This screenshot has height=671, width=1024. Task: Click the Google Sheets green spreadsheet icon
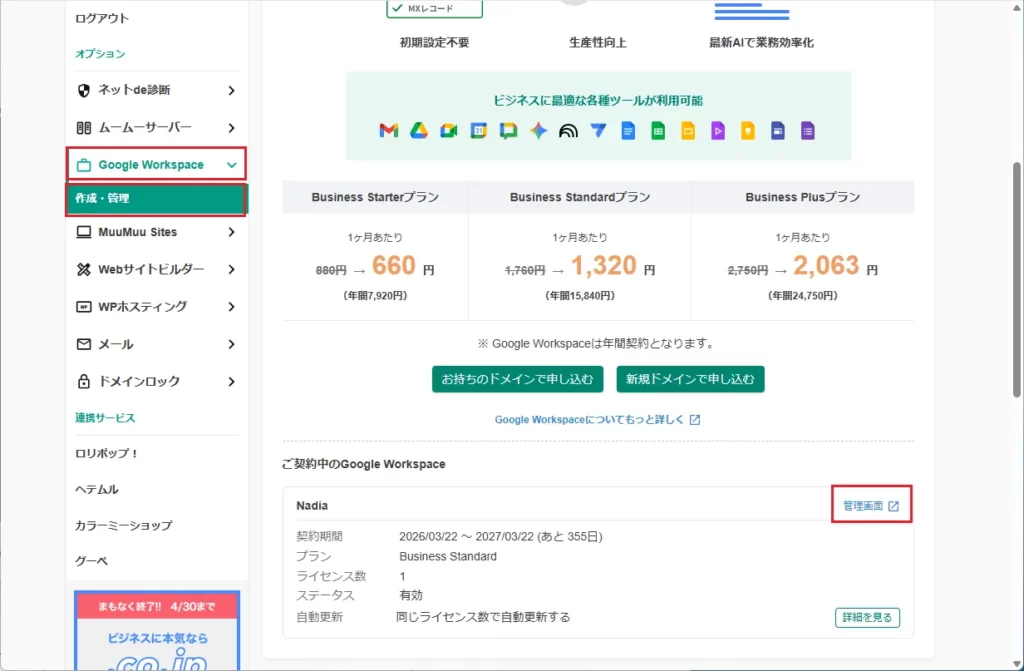click(x=658, y=130)
